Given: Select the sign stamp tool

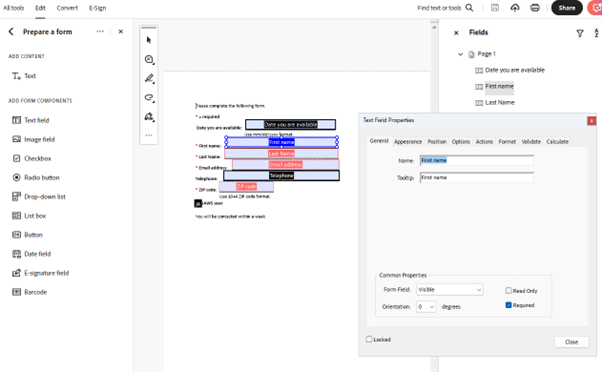Looking at the screenshot, I should [149, 117].
